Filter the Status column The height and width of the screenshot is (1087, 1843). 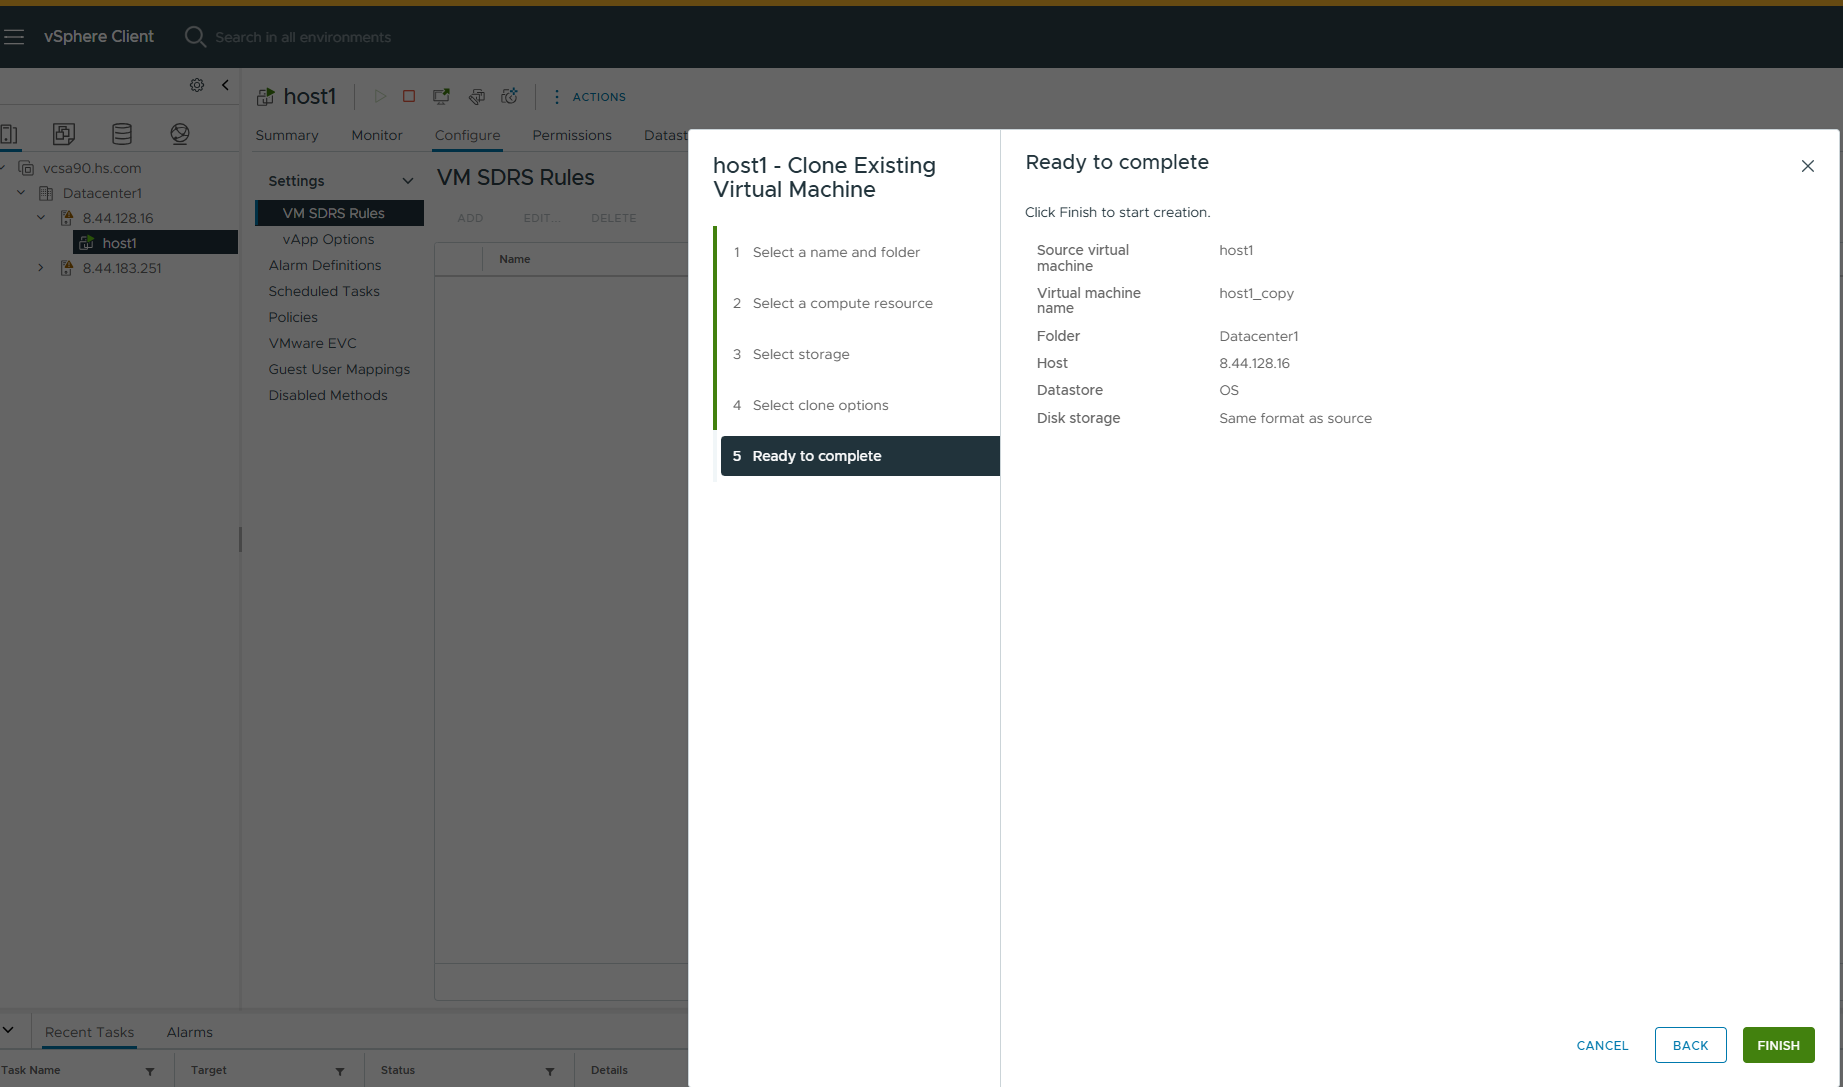(550, 1071)
